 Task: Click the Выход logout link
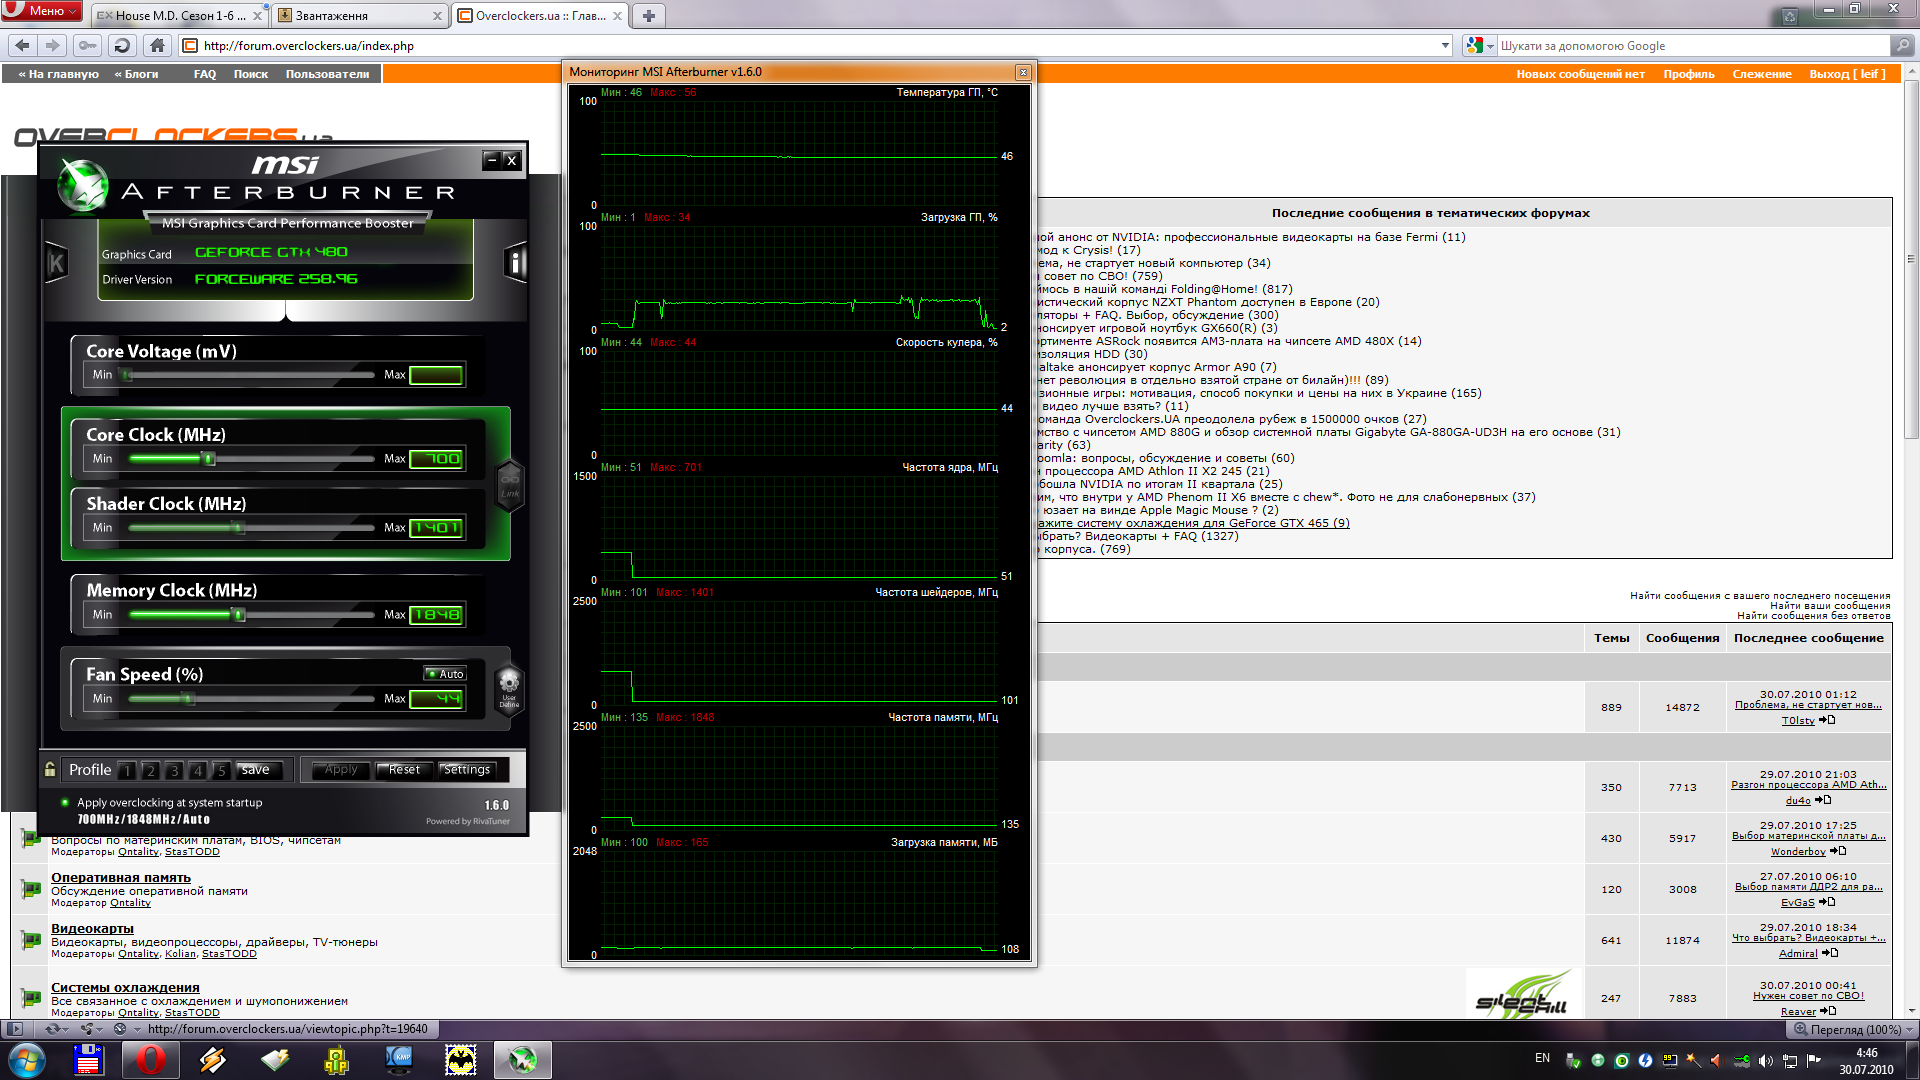[1847, 74]
